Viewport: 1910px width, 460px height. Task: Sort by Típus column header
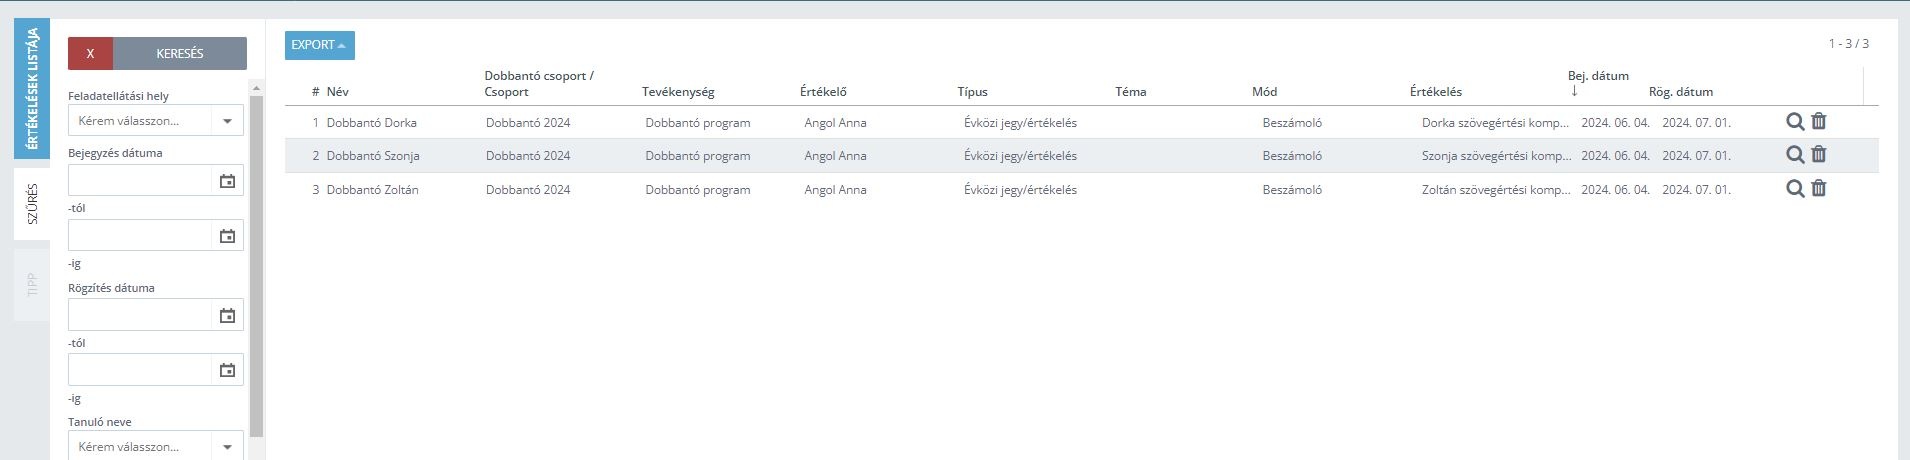tap(972, 92)
